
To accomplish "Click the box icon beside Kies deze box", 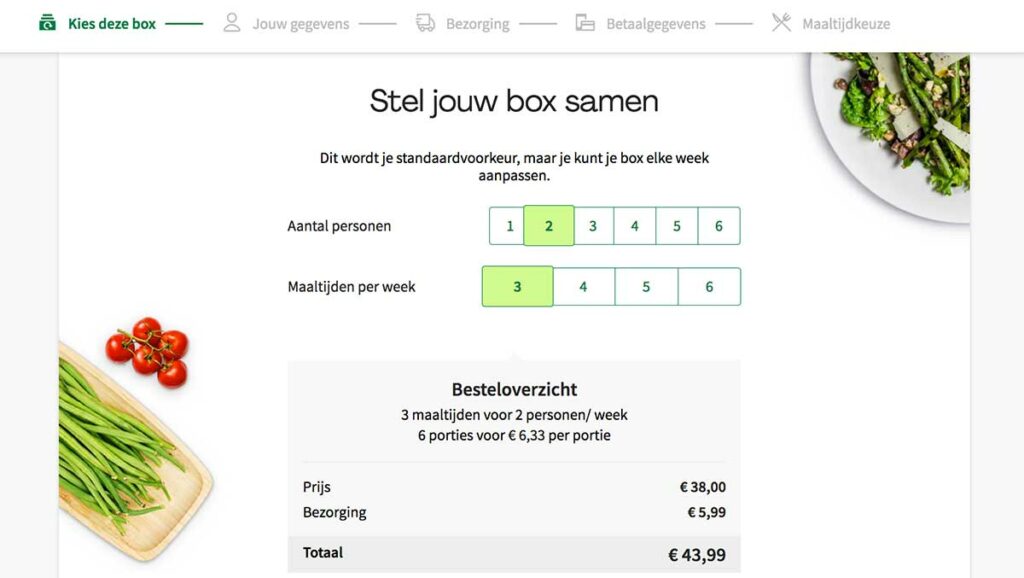I will pos(47,23).
